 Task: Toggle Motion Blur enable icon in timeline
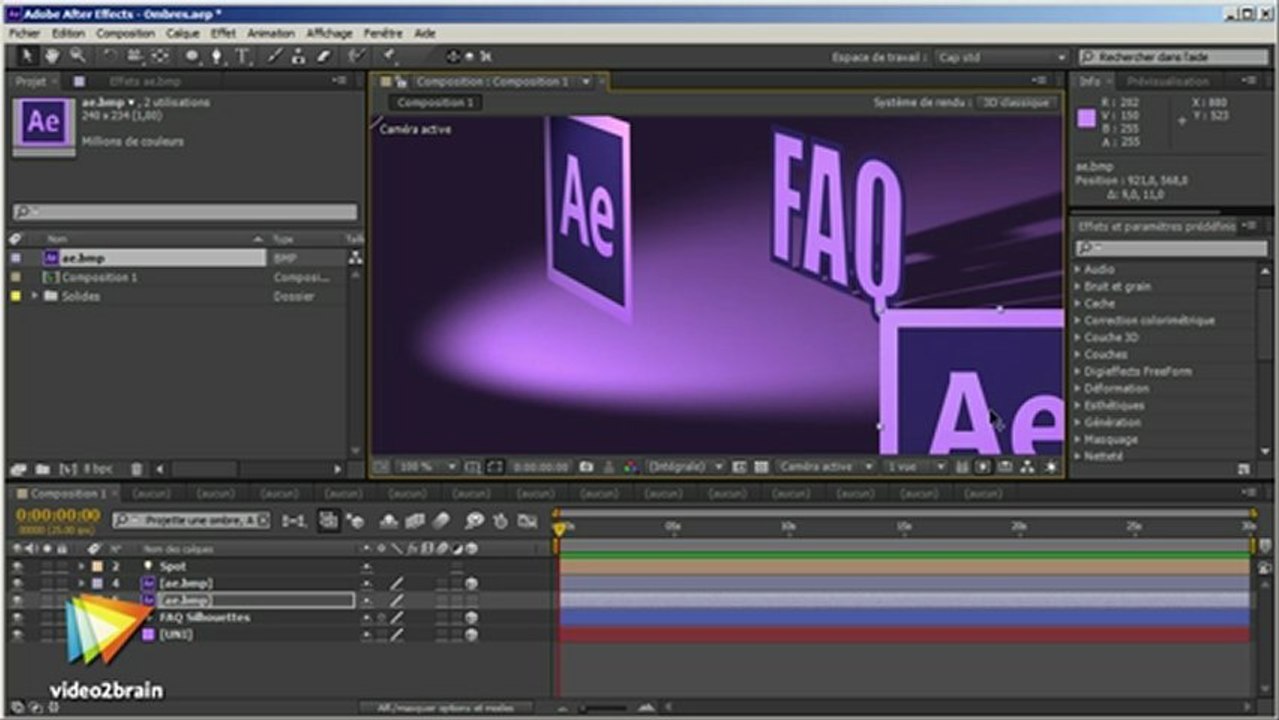tap(442, 520)
